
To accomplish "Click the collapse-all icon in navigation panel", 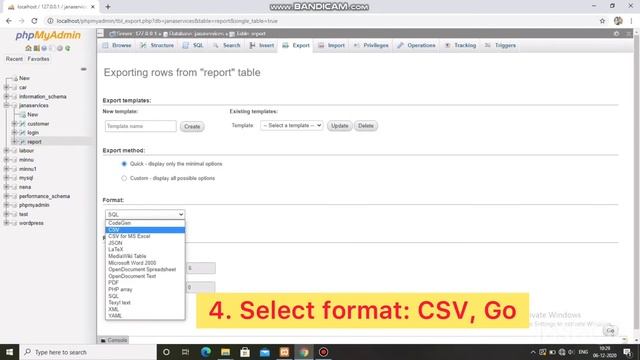I will click(x=84, y=69).
